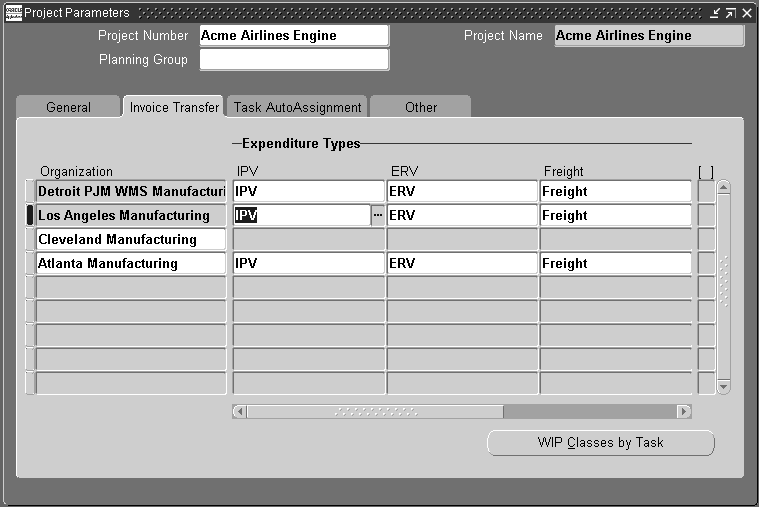
Task: Click Freight field for Detroit row
Action: [x=616, y=191]
